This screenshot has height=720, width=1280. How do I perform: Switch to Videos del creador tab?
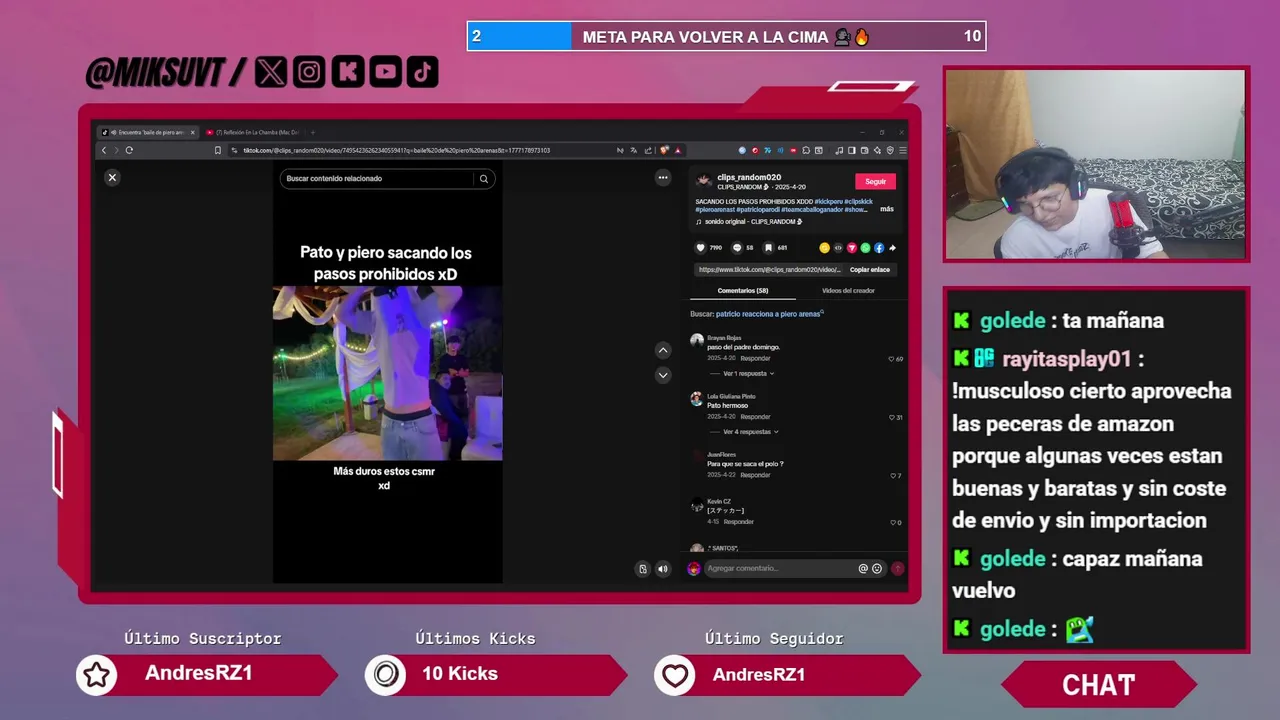click(x=848, y=290)
